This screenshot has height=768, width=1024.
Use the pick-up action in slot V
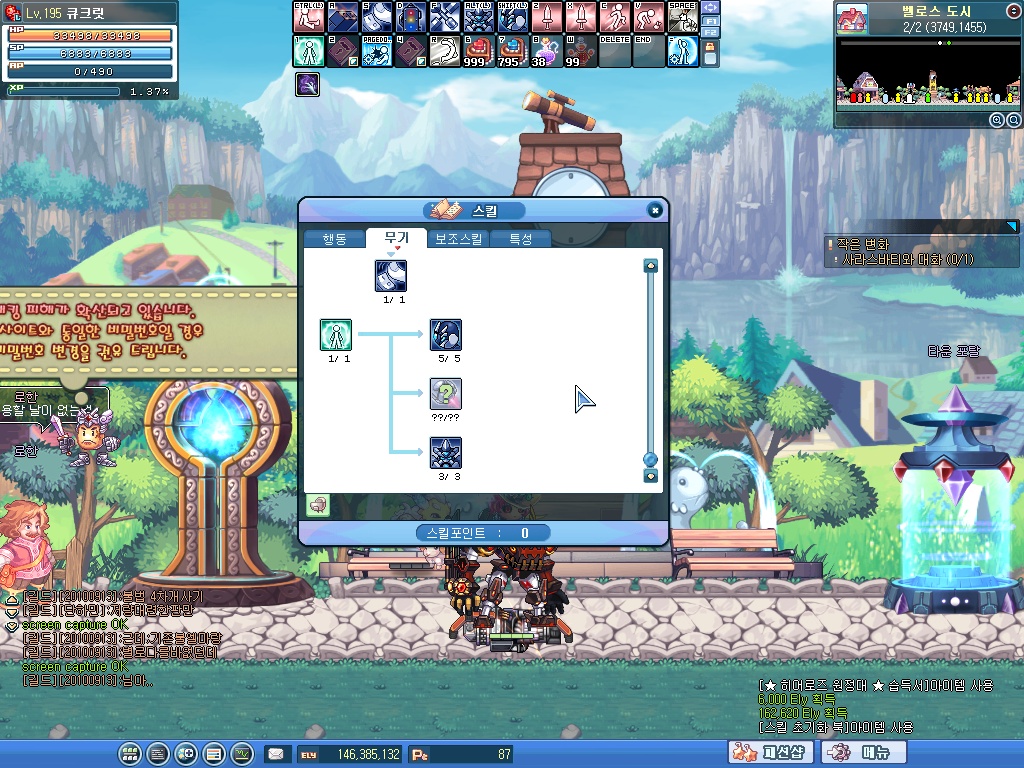pos(648,16)
